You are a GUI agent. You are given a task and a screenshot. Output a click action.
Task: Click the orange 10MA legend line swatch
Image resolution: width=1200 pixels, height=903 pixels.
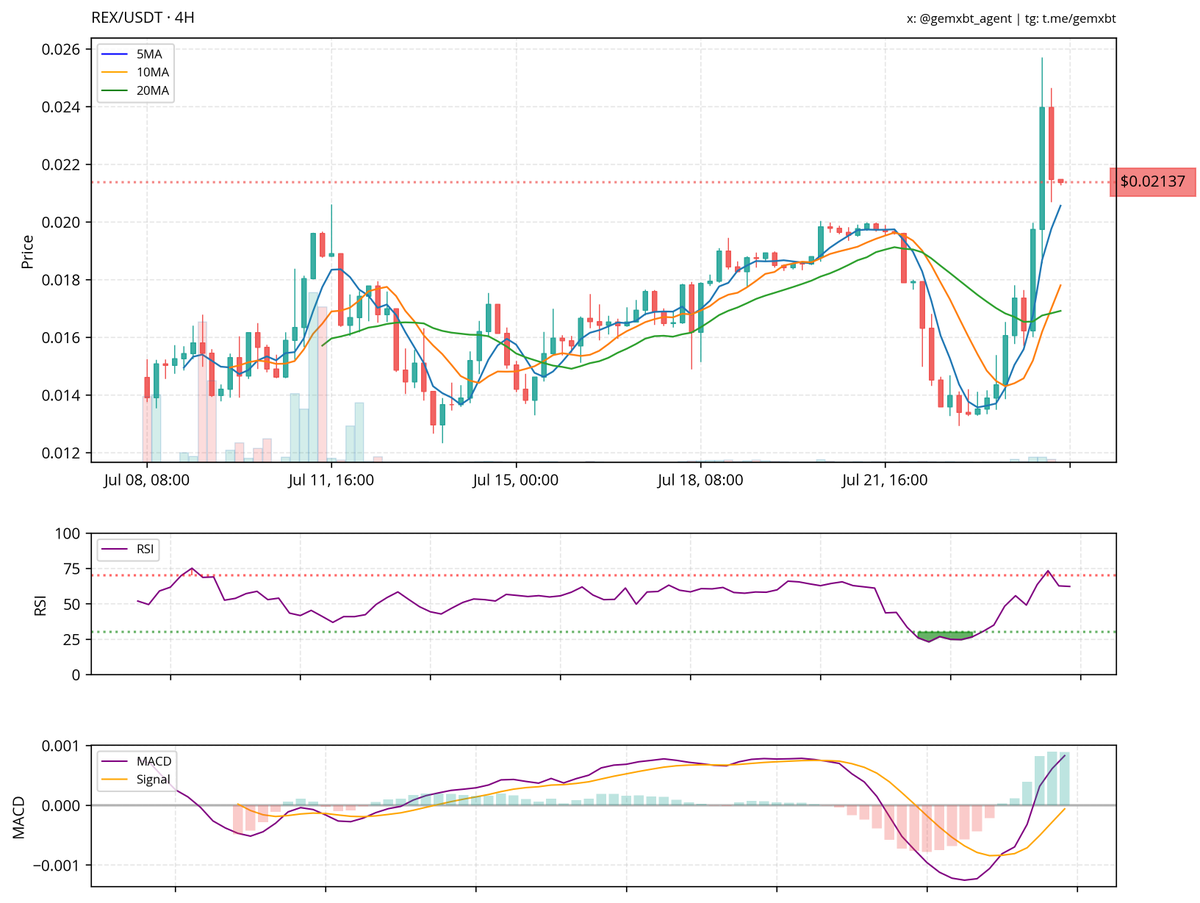point(114,72)
